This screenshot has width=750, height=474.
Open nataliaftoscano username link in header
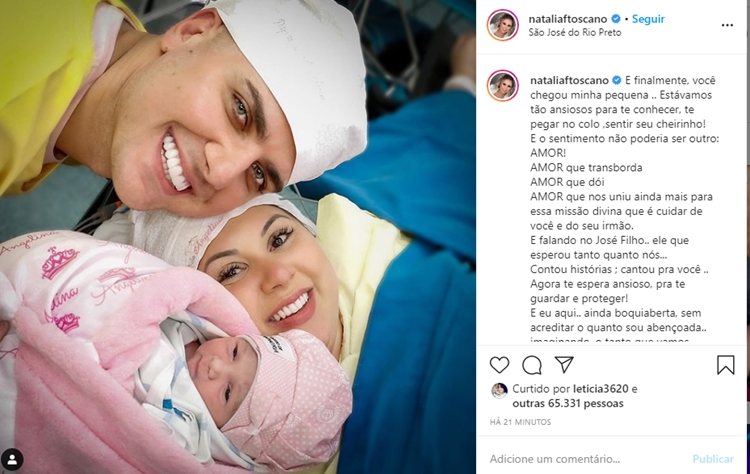568,19
